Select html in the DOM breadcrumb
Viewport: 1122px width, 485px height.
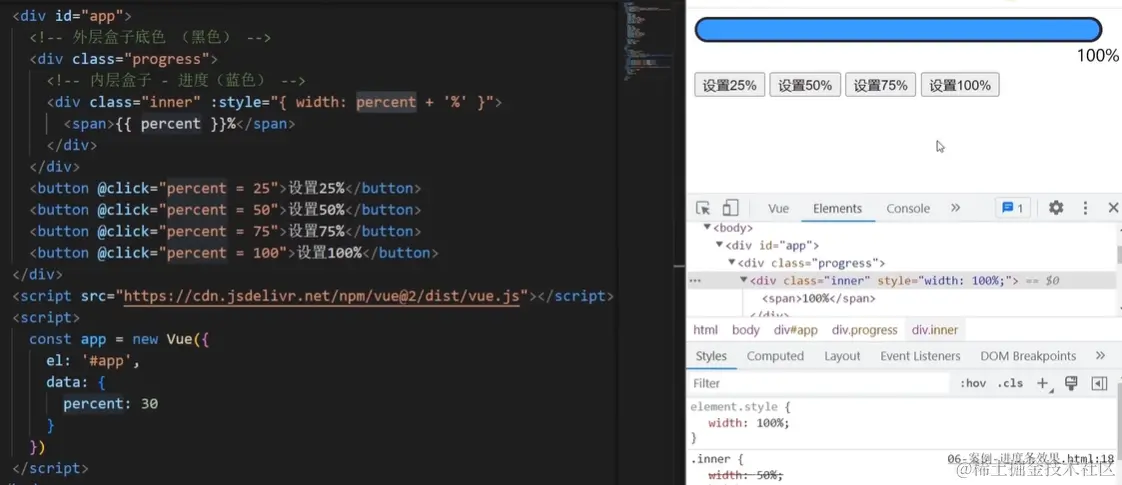click(706, 330)
